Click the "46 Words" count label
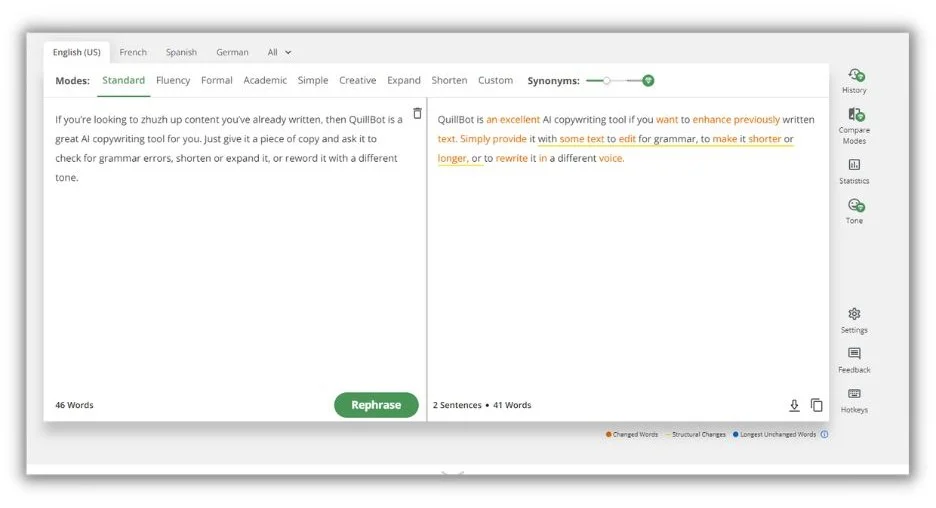The height and width of the screenshot is (508, 936). [75, 405]
